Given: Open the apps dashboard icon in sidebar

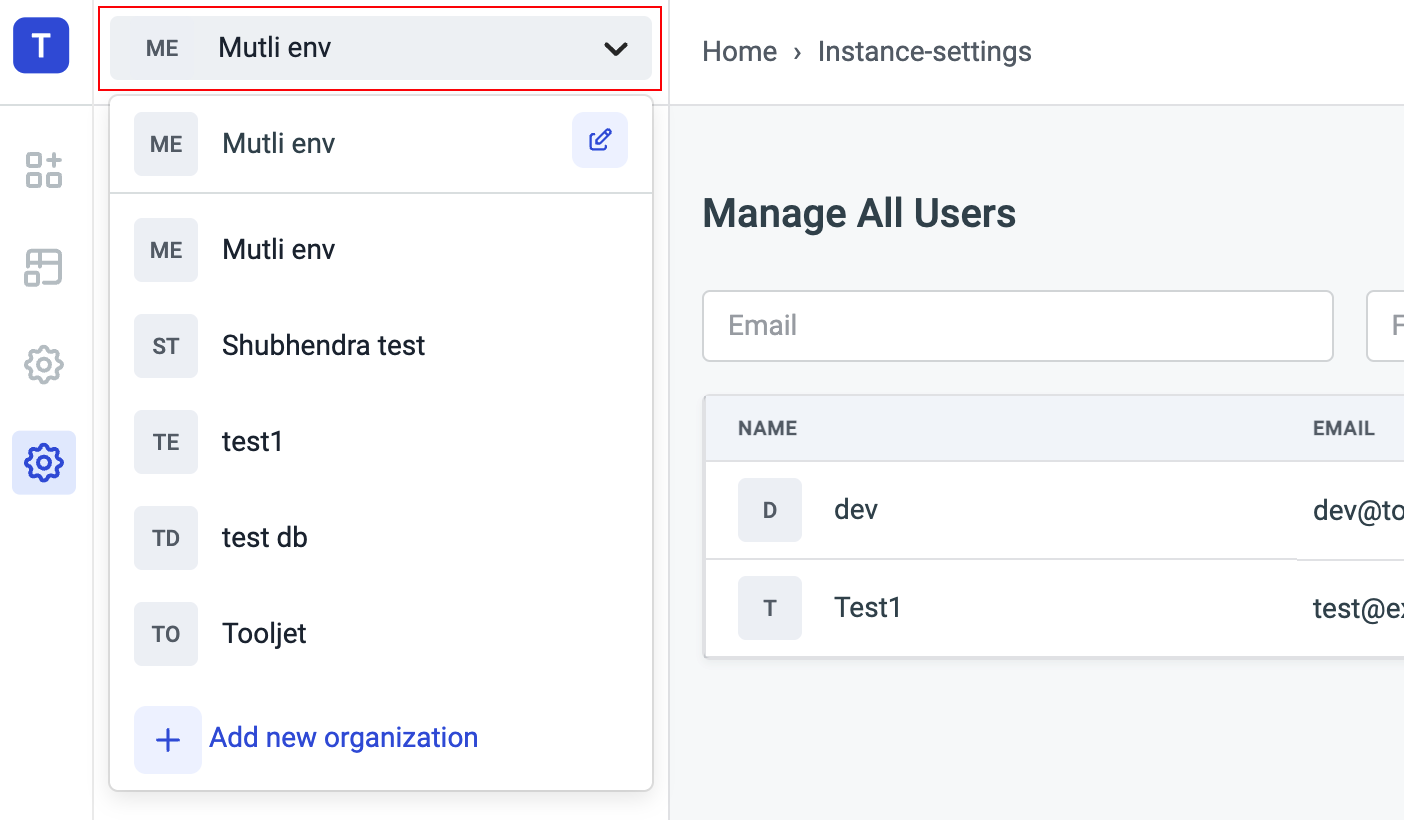Looking at the screenshot, I should (44, 170).
